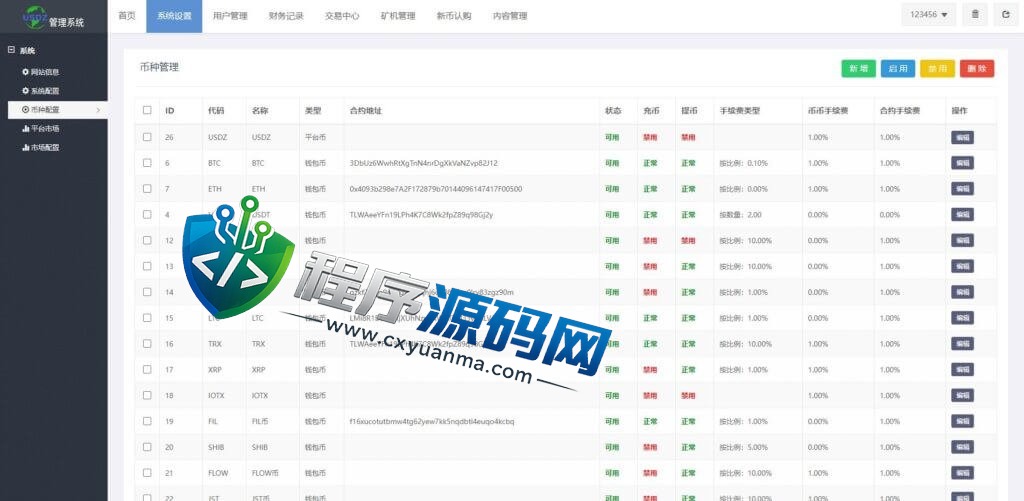
Task: Open 平台市场 in the sidebar
Action: (x=45, y=129)
